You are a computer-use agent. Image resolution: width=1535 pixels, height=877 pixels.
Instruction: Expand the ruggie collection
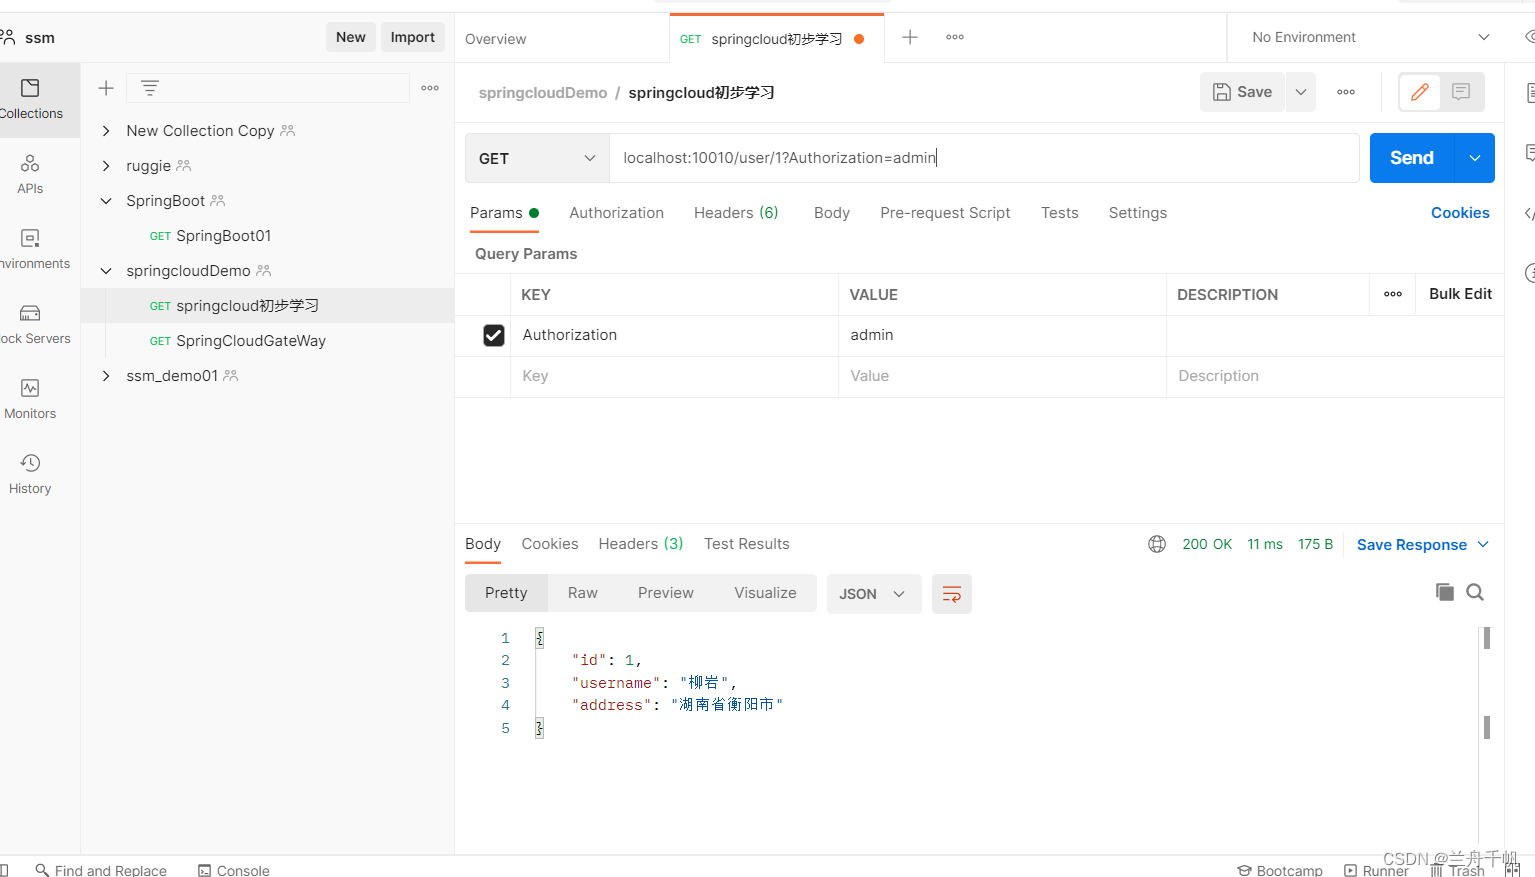(x=106, y=166)
